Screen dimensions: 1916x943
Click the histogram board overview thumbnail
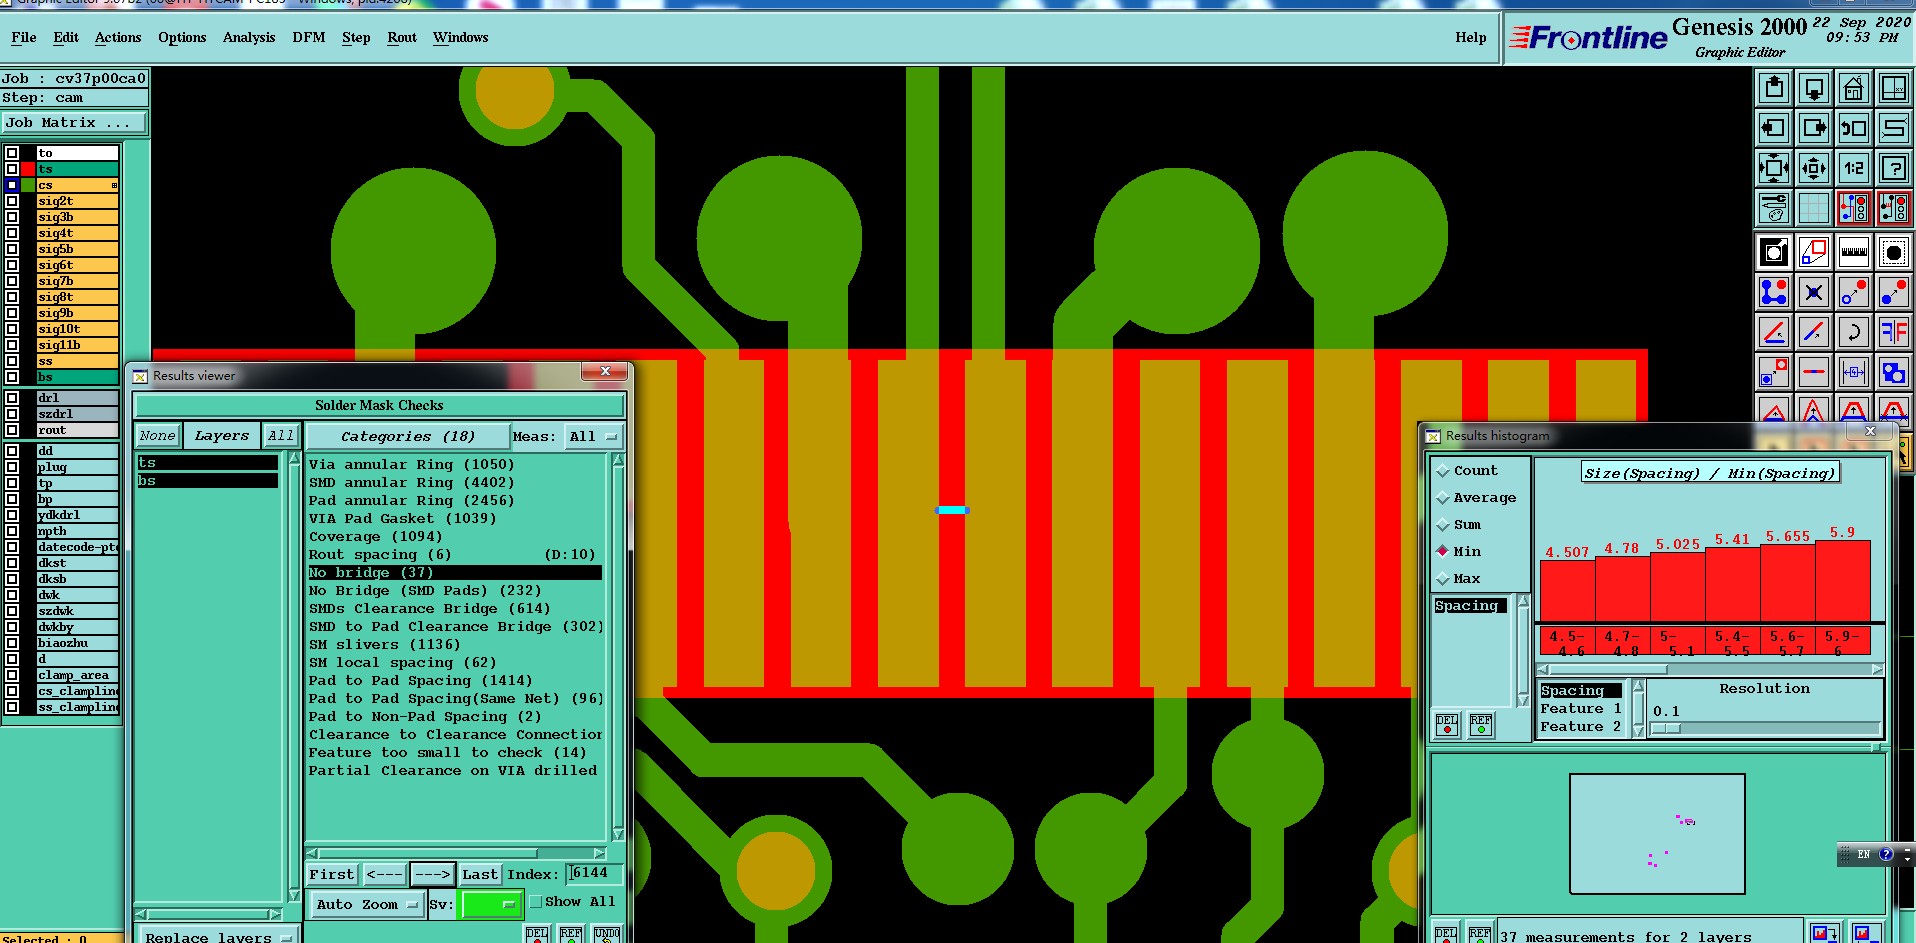tap(1657, 834)
